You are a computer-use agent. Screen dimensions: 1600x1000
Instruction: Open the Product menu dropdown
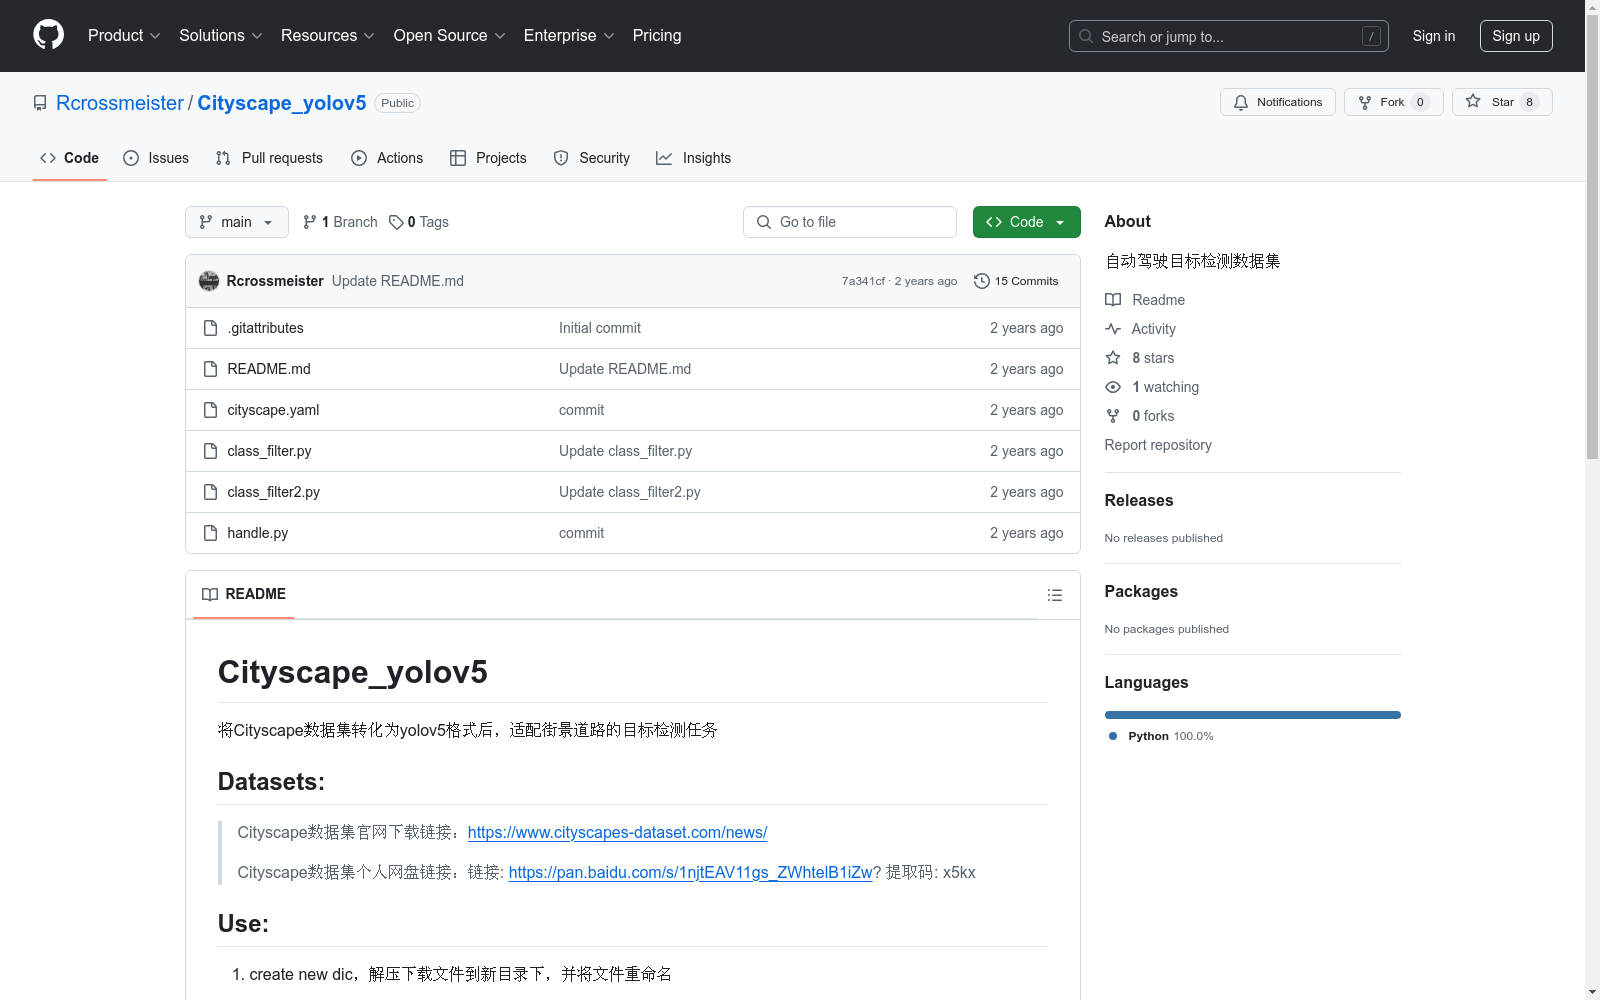coord(124,35)
